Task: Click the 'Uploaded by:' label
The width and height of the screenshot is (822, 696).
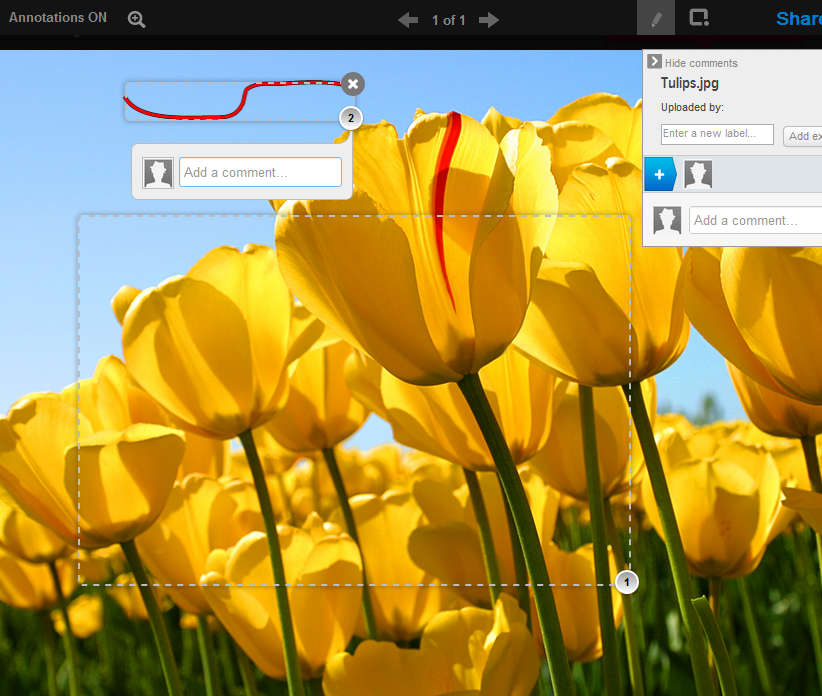Action: pyautogui.click(x=692, y=107)
